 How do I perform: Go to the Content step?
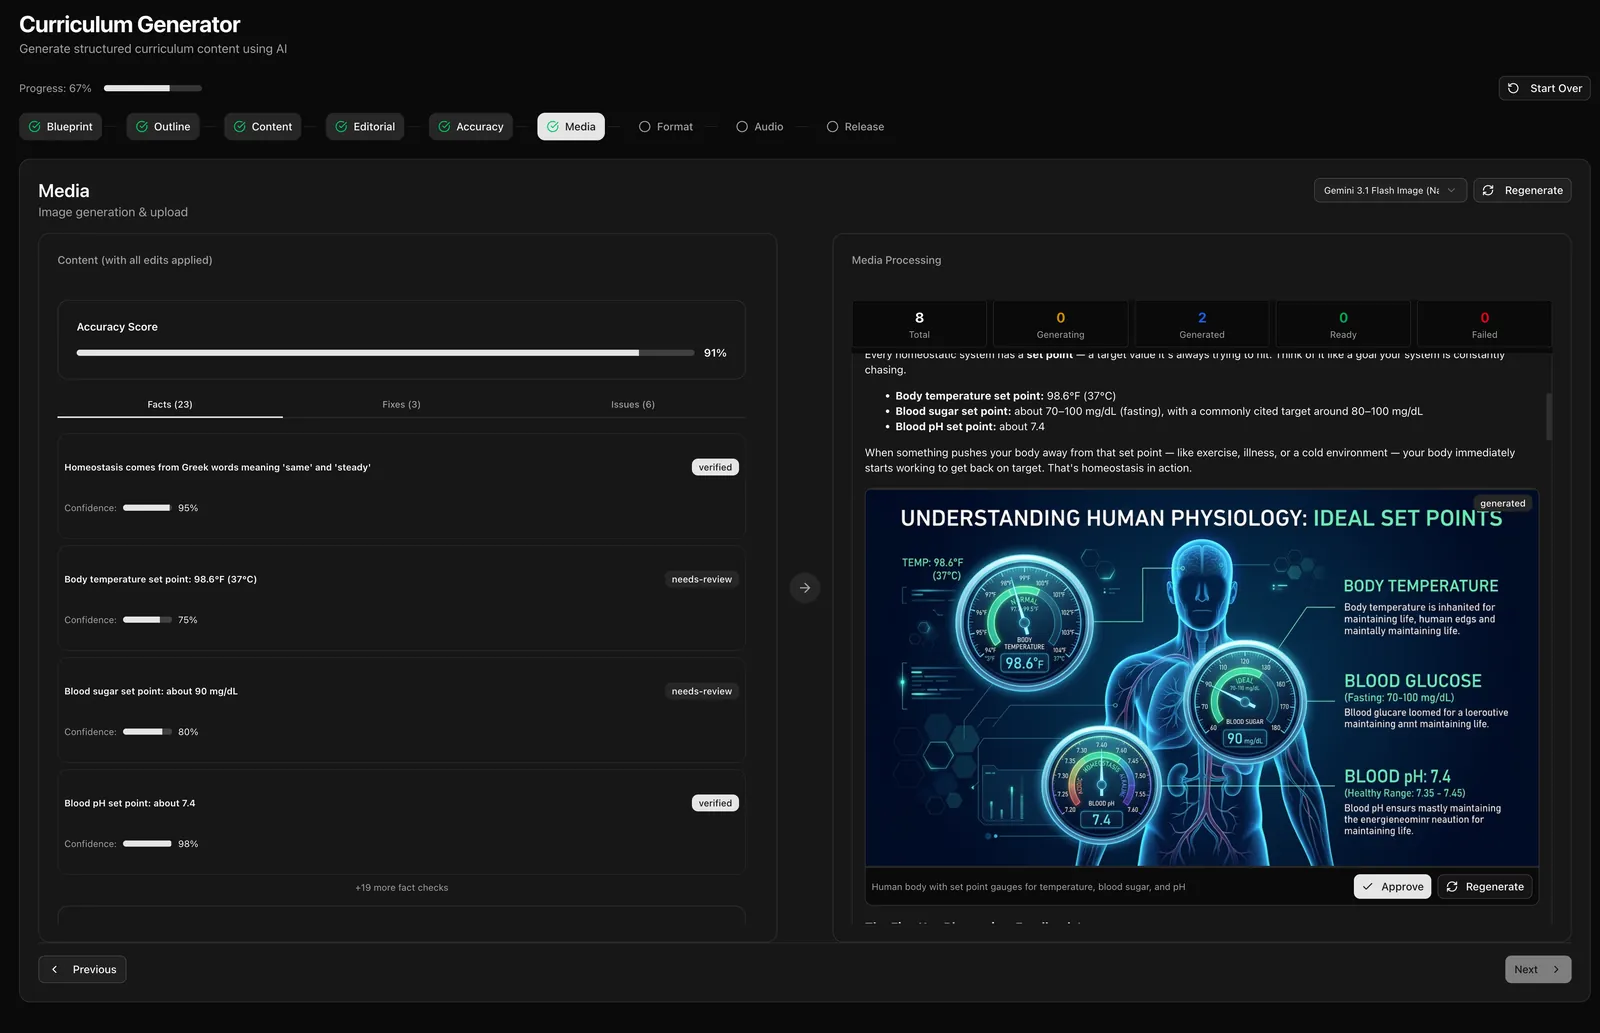tap(263, 127)
